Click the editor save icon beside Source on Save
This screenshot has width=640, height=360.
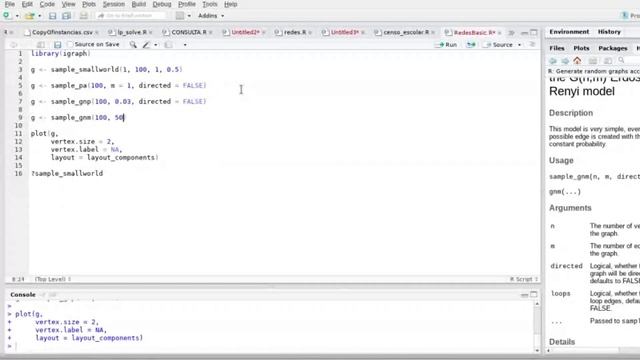click(58, 44)
